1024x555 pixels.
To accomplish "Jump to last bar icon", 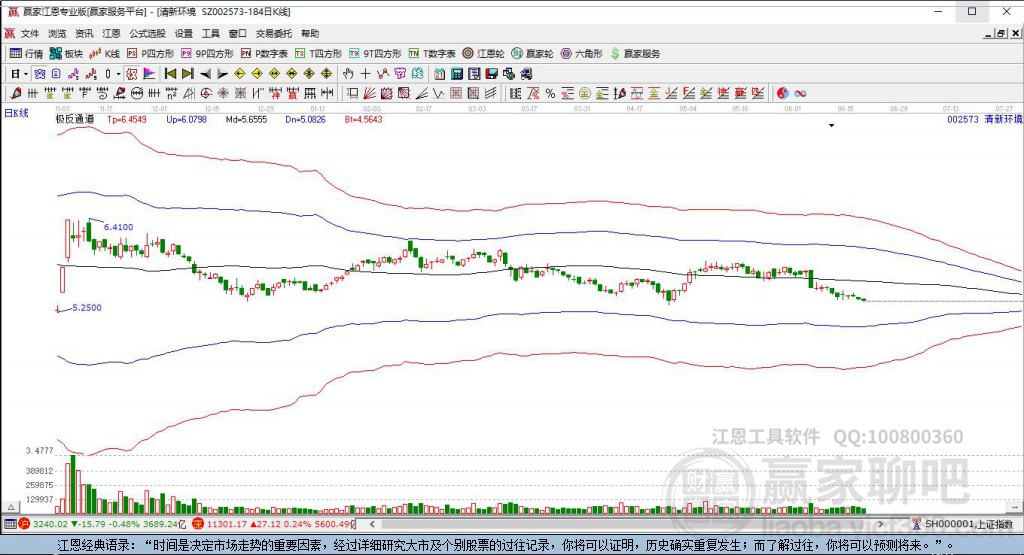I will point(188,74).
